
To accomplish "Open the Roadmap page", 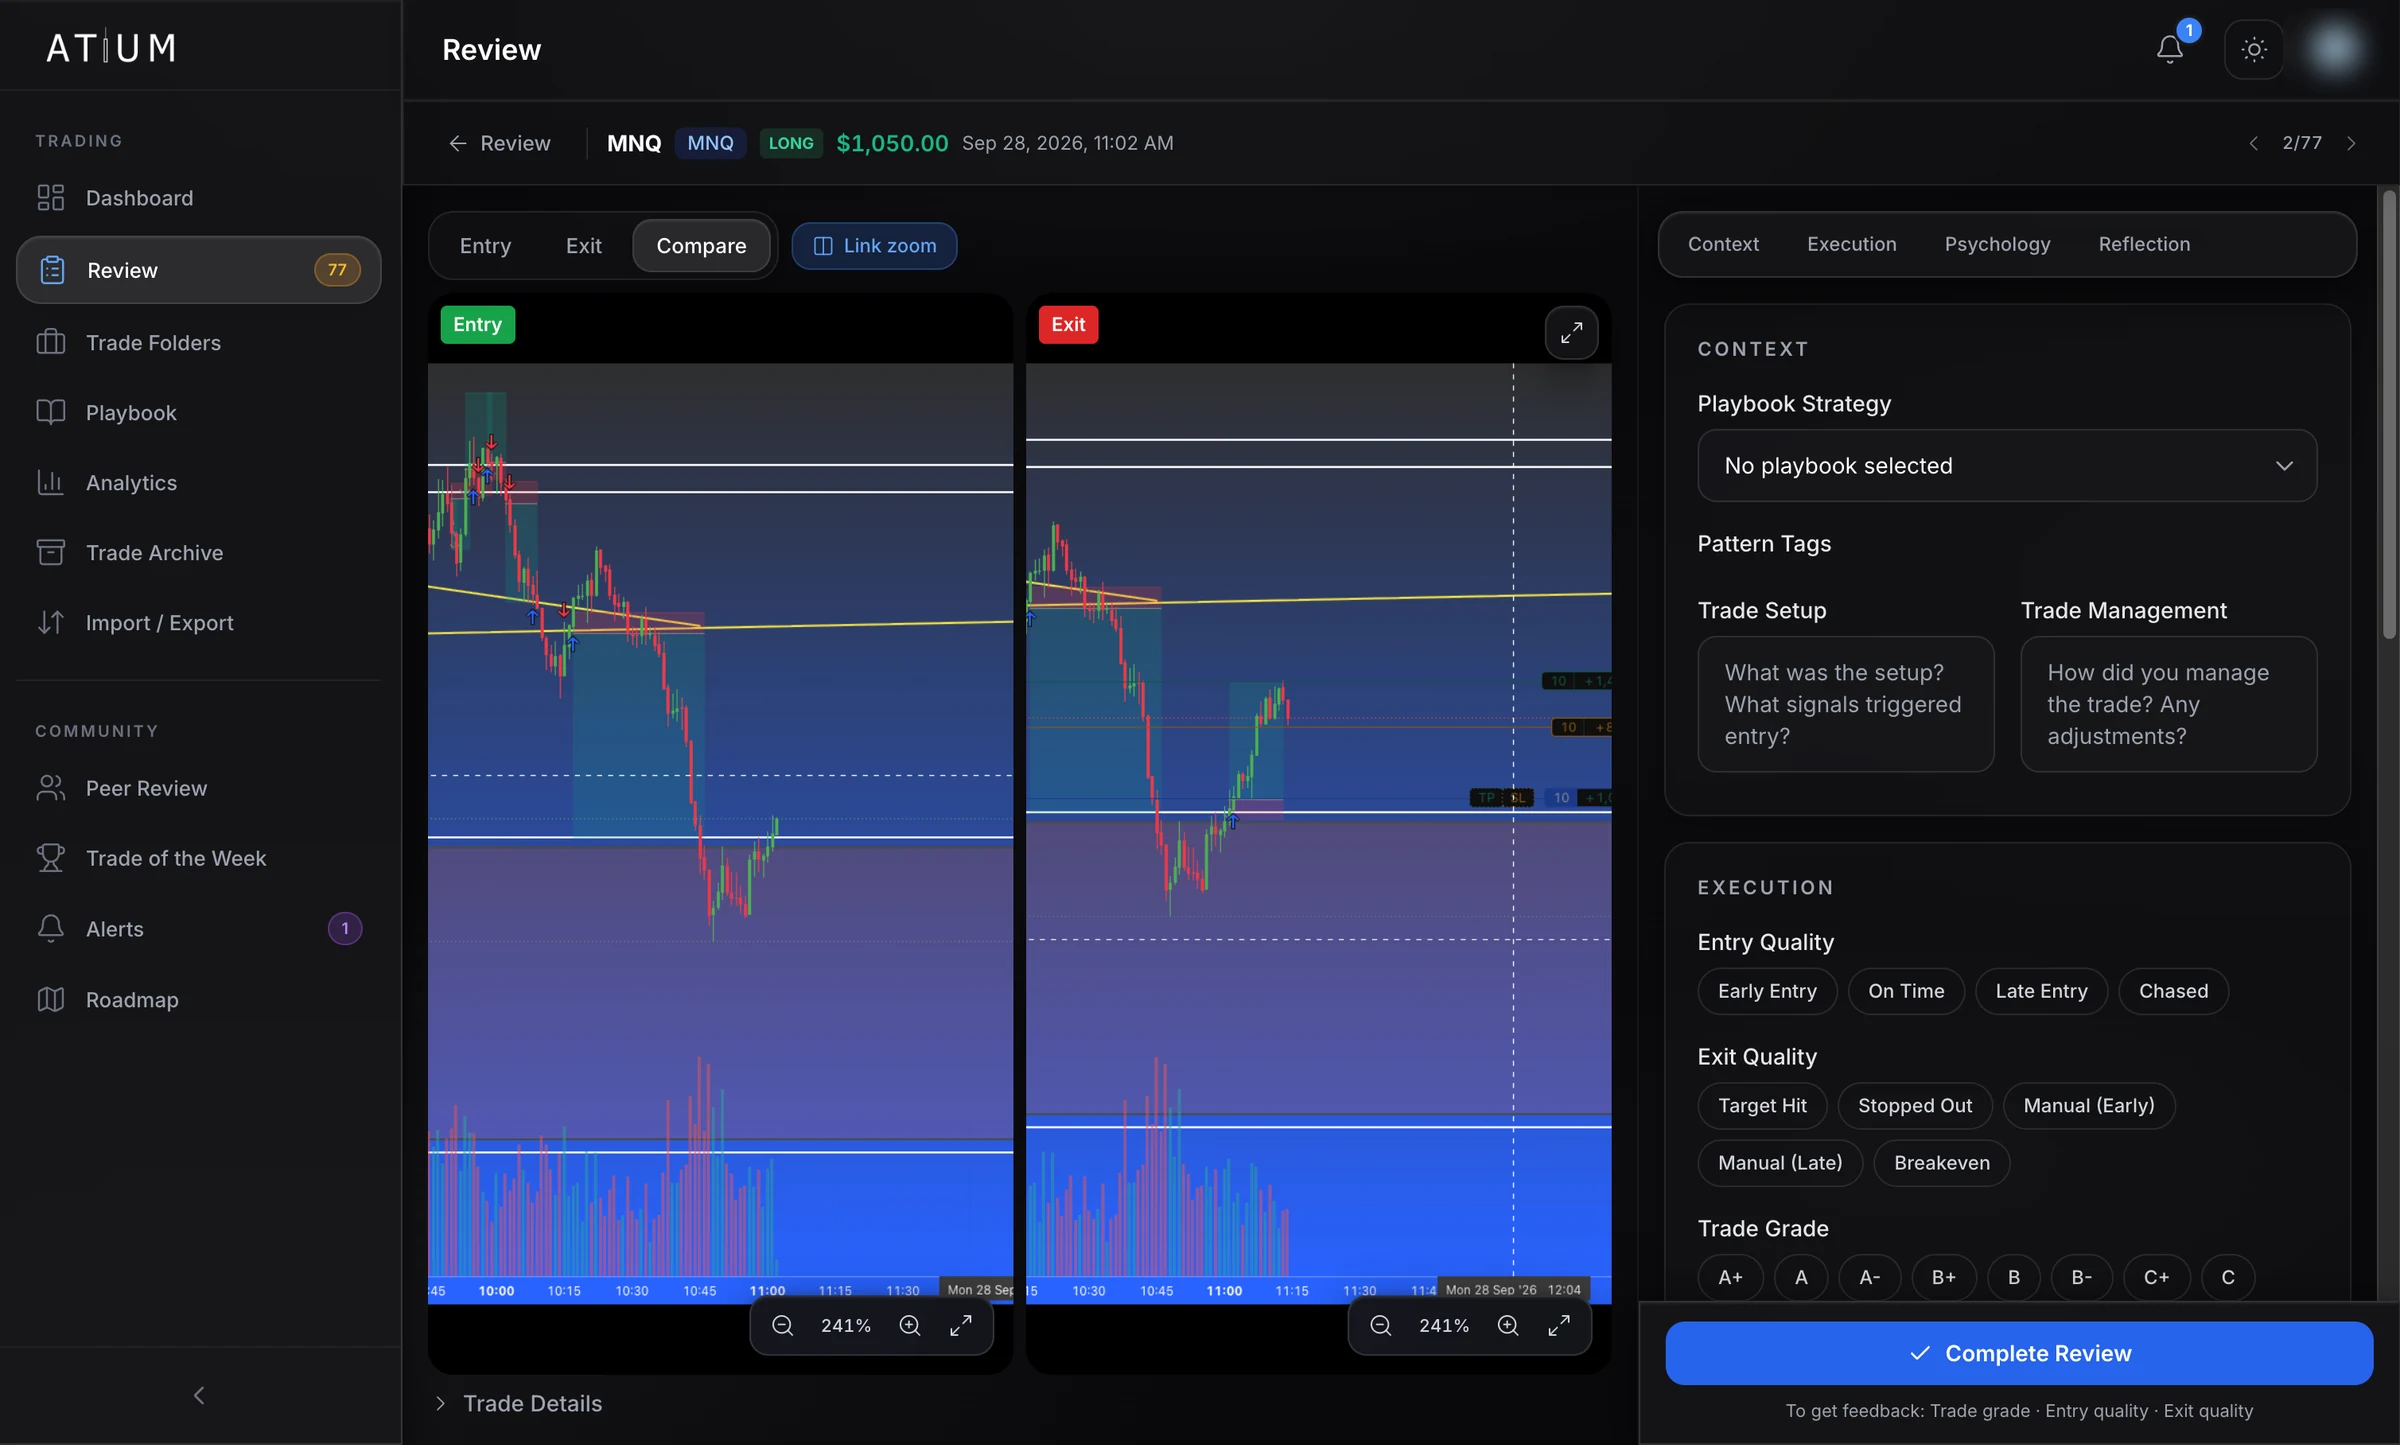I will pyautogui.click(x=198, y=1000).
